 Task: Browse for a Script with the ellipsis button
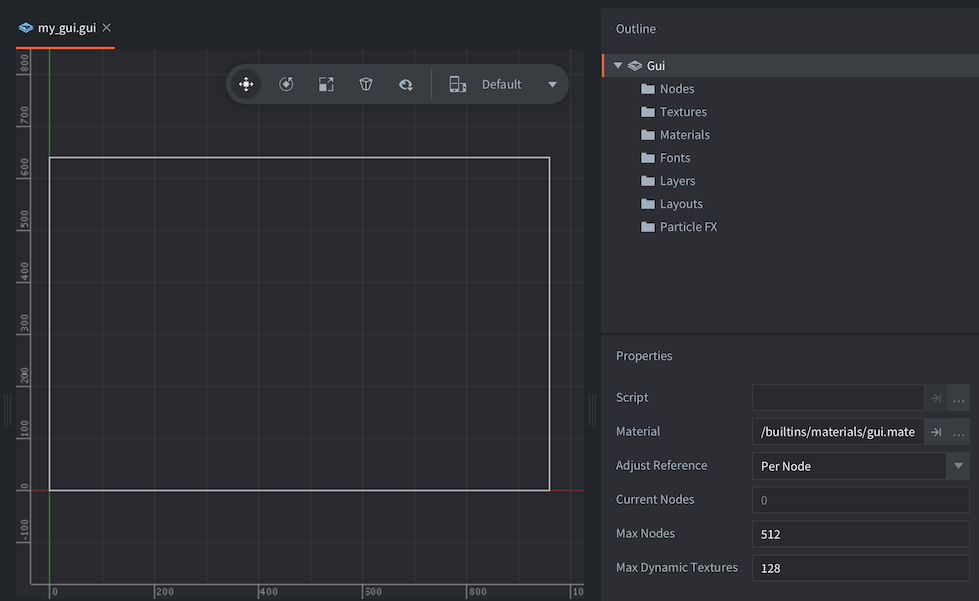pyautogui.click(x=958, y=397)
